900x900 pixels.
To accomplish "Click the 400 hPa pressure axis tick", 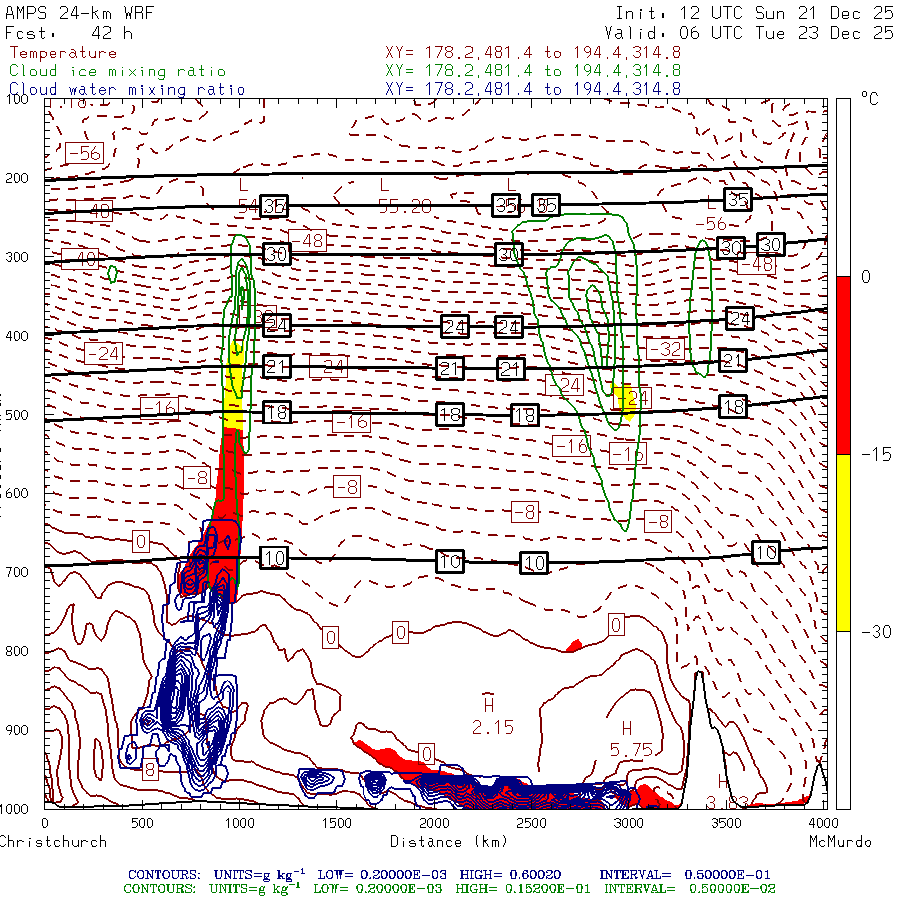I will pyautogui.click(x=17, y=336).
